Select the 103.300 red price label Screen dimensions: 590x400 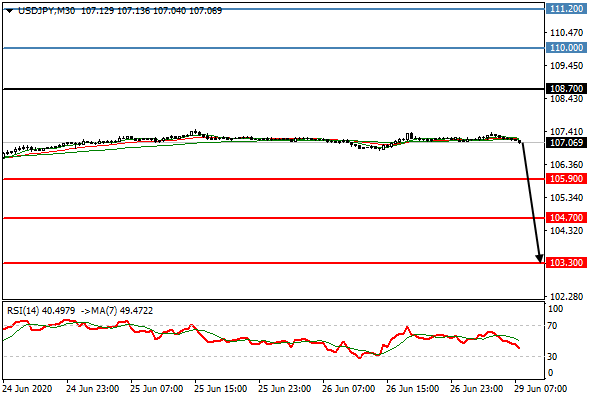pos(566,263)
